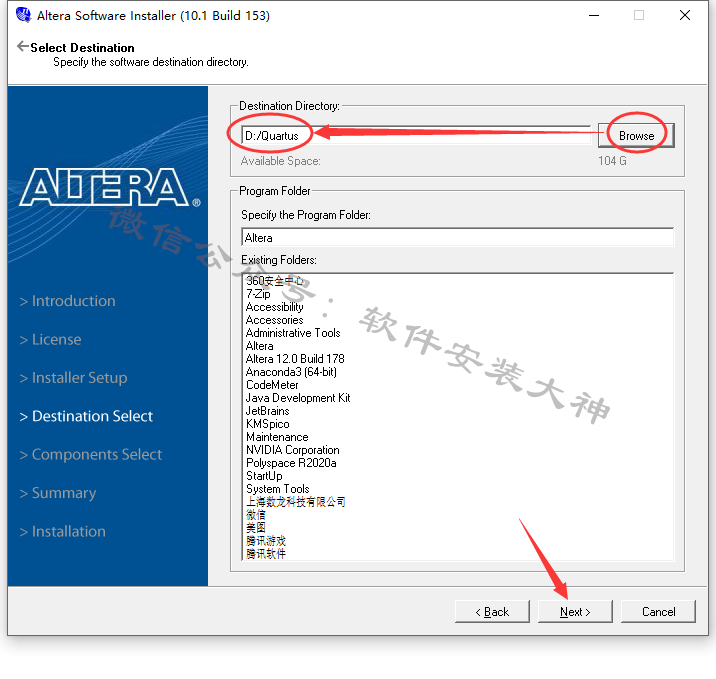Select Accessories in Existing Folders
The width and height of the screenshot is (716, 679).
tap(274, 320)
